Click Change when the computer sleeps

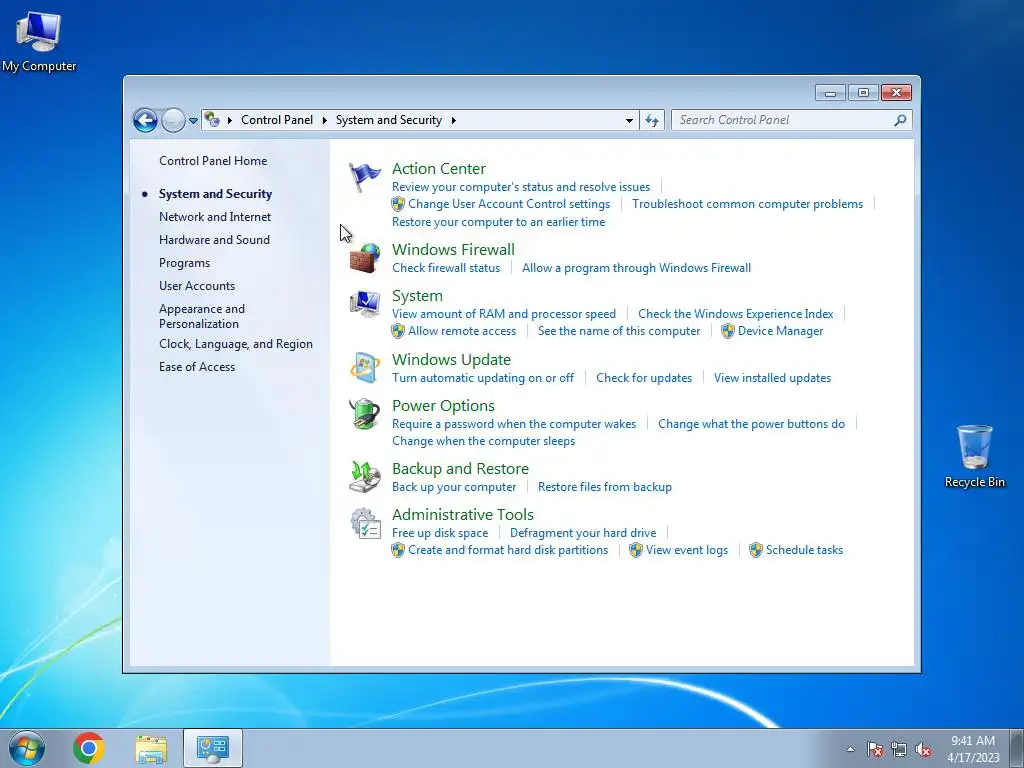point(483,441)
